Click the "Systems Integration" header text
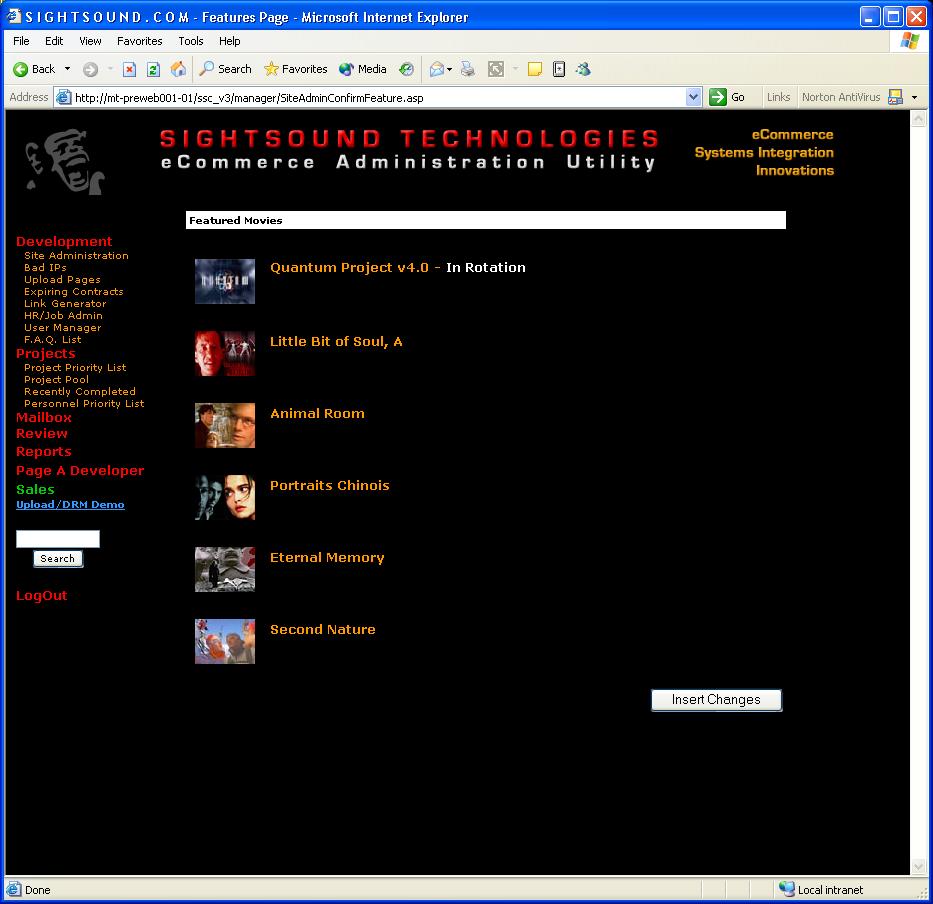This screenshot has width=933, height=904. (x=764, y=153)
